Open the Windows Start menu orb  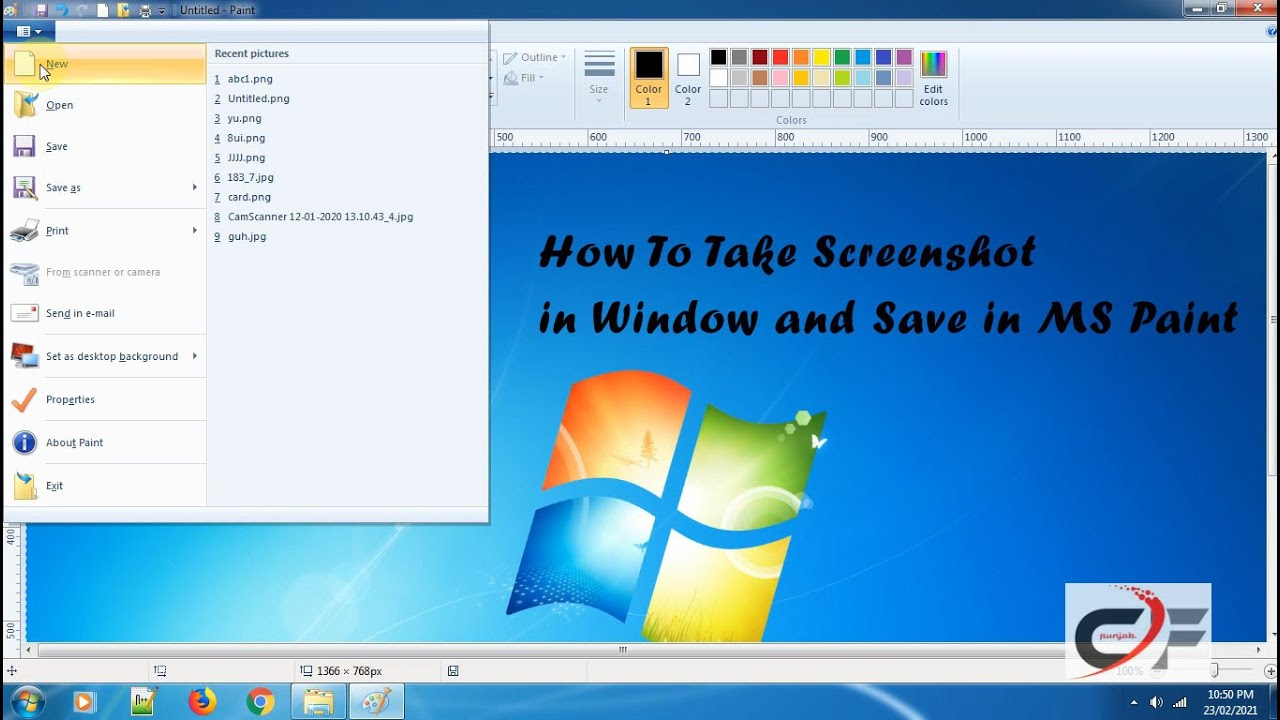click(27, 702)
